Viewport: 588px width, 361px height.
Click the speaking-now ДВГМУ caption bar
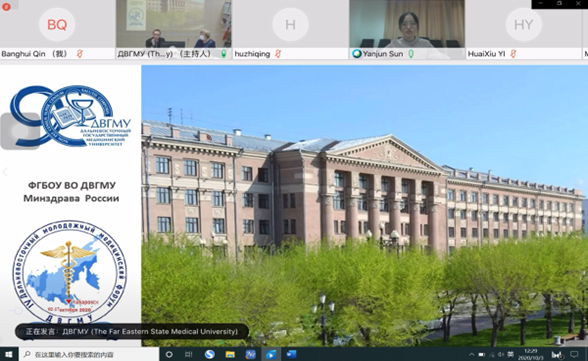(132, 332)
